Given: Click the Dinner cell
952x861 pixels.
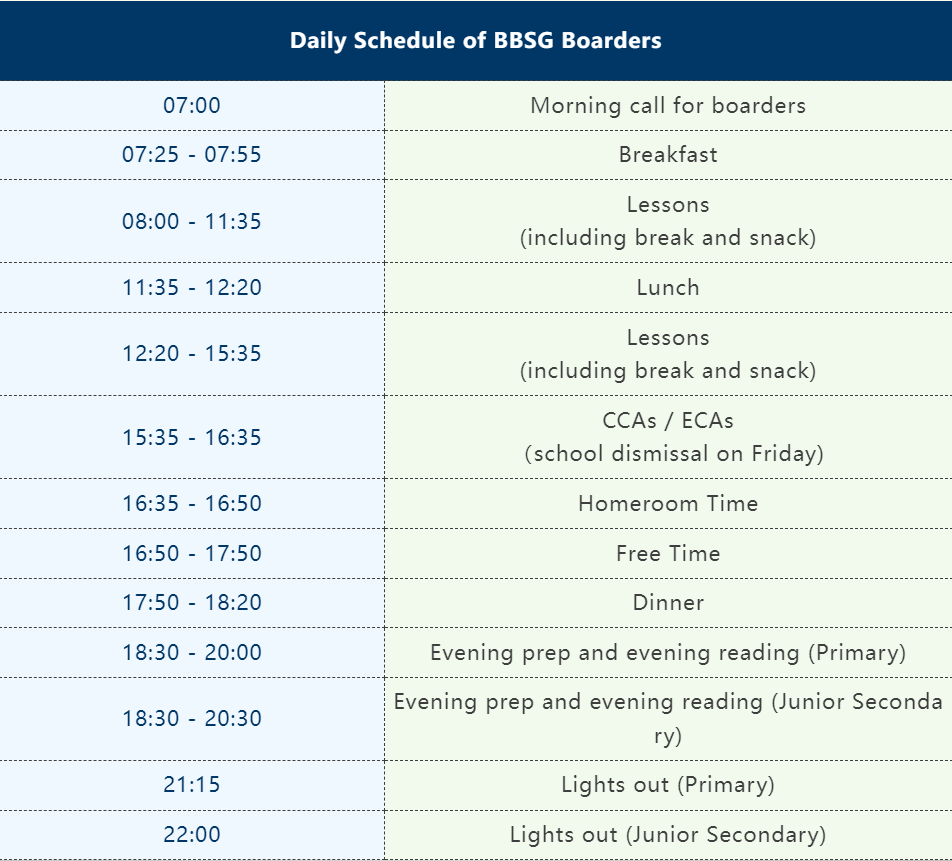Looking at the screenshot, I should point(668,603).
